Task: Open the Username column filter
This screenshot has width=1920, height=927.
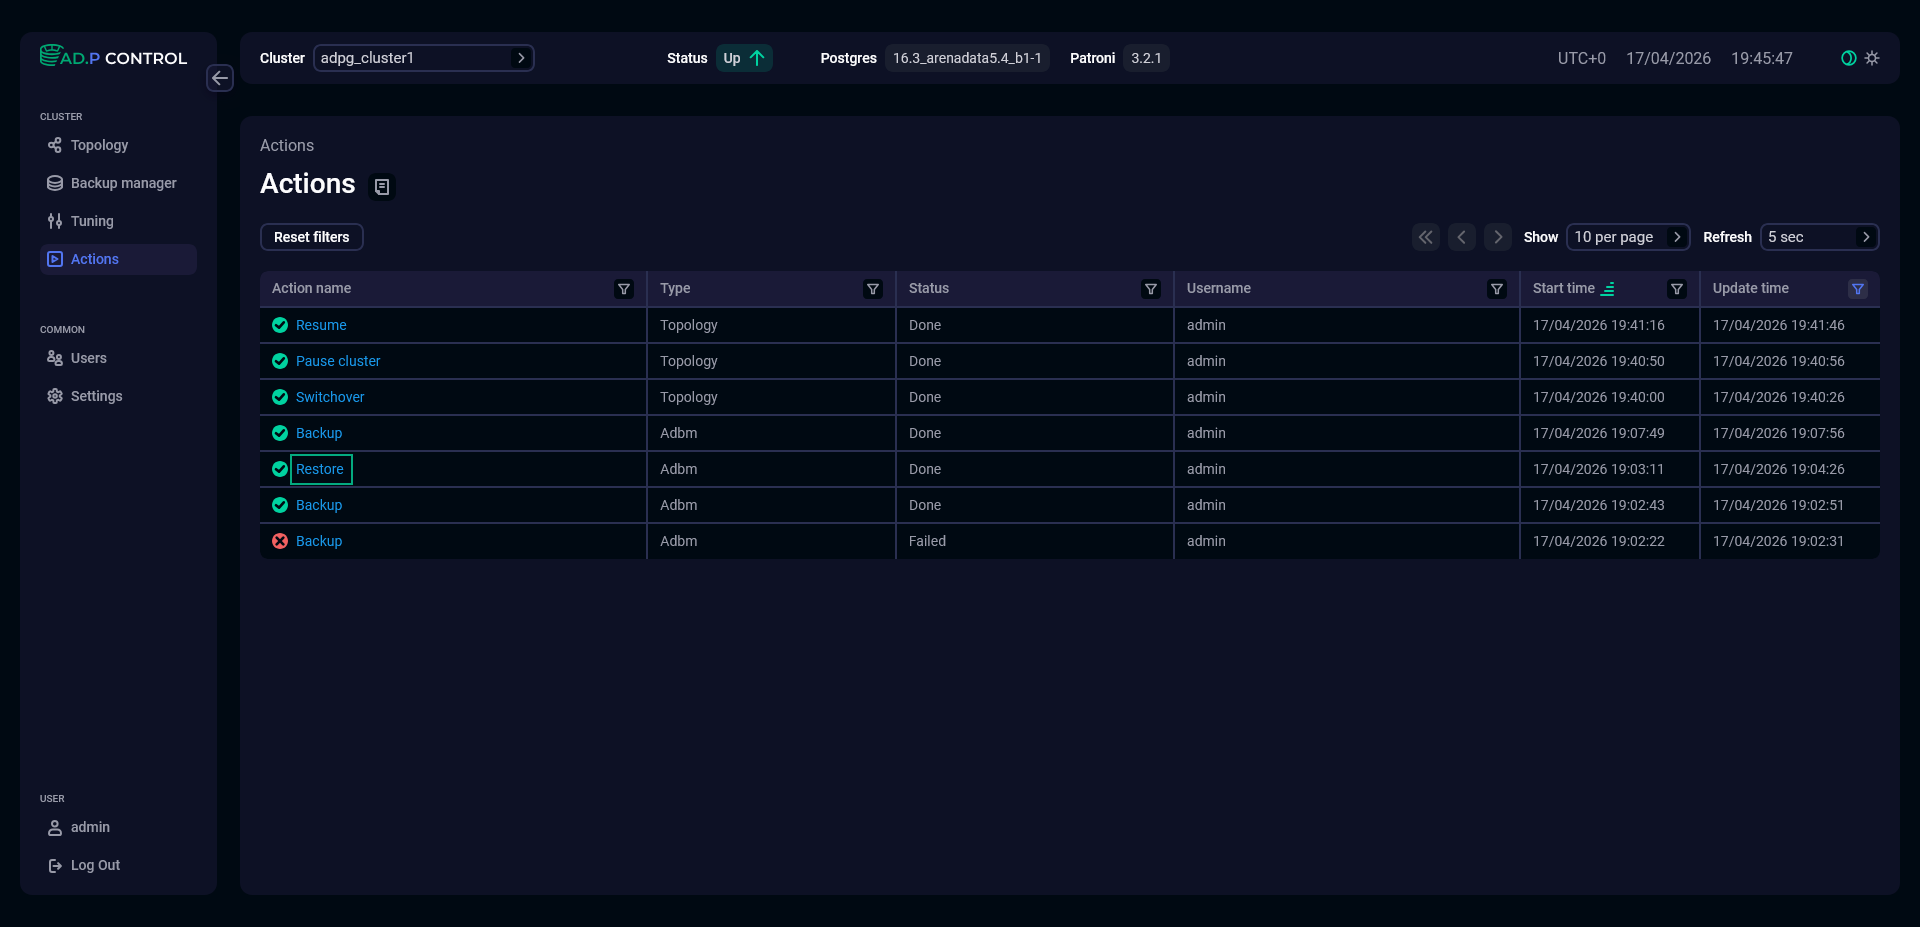Action: point(1497,289)
